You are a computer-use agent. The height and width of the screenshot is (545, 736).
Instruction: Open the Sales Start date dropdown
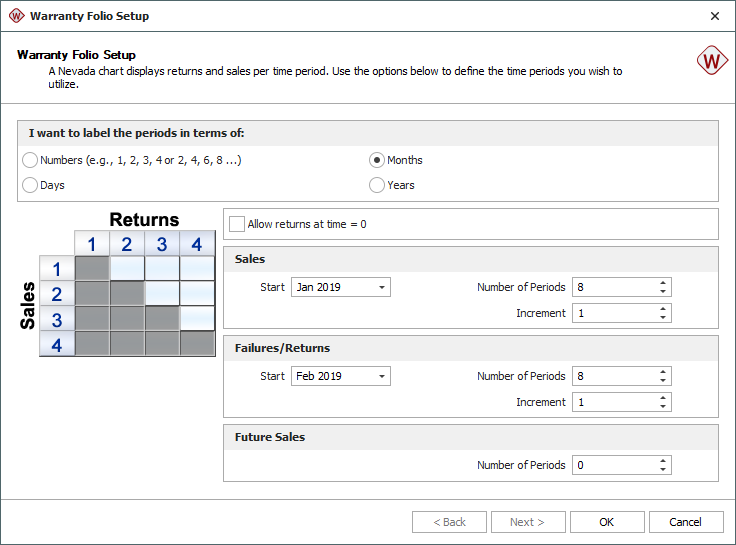(x=382, y=288)
